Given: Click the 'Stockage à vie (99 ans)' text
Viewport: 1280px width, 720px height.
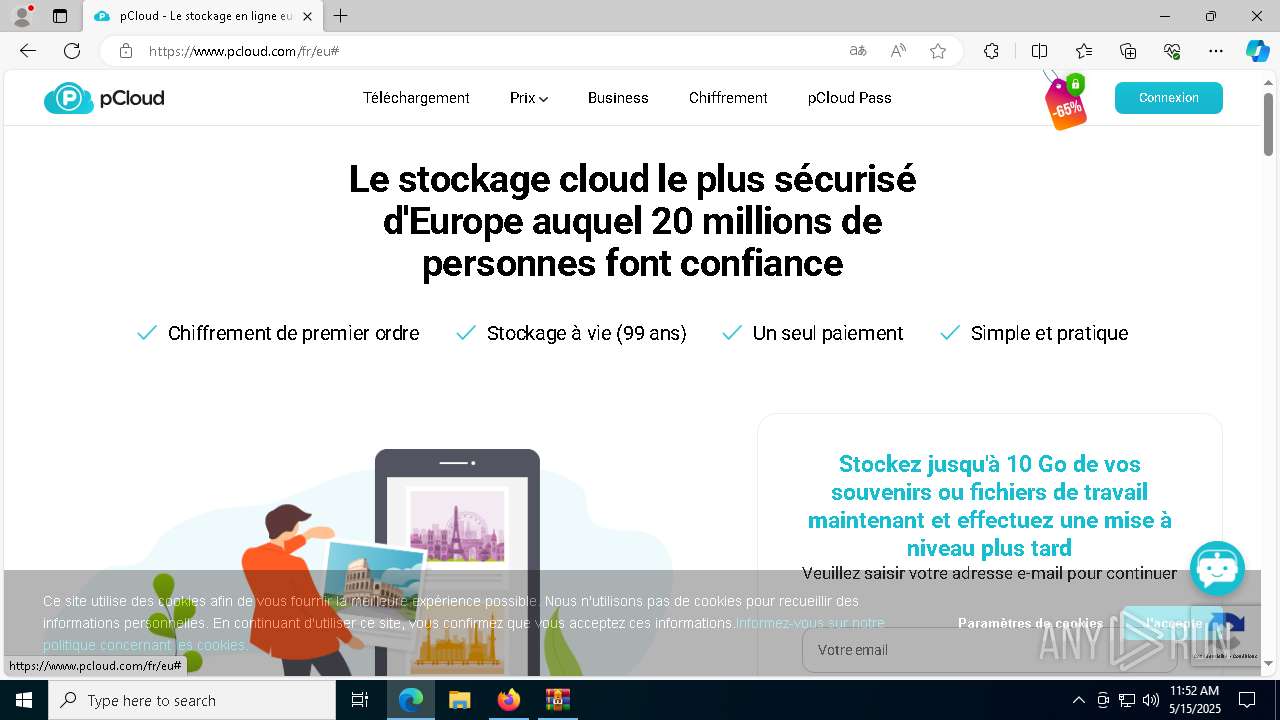Looking at the screenshot, I should click(586, 333).
